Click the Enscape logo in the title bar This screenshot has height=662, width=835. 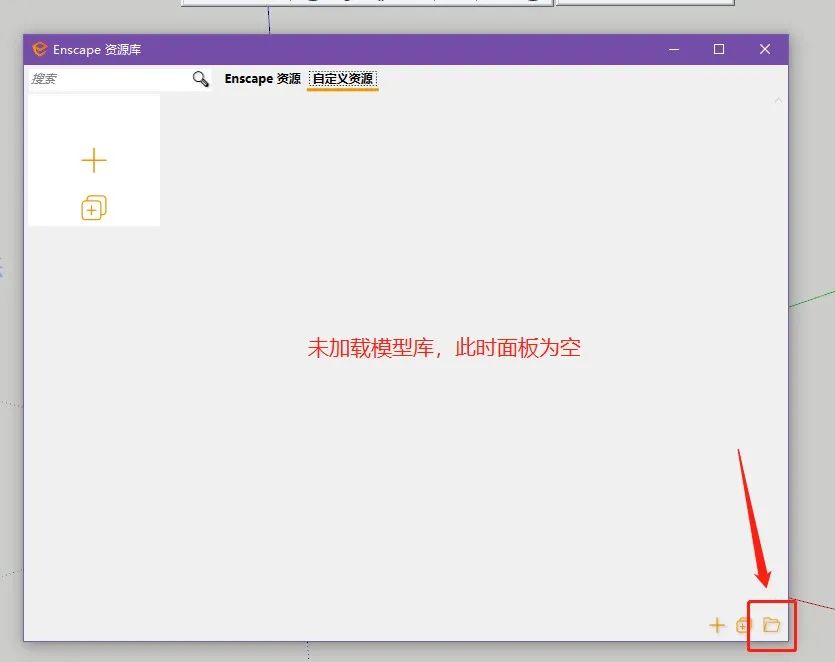coord(39,49)
